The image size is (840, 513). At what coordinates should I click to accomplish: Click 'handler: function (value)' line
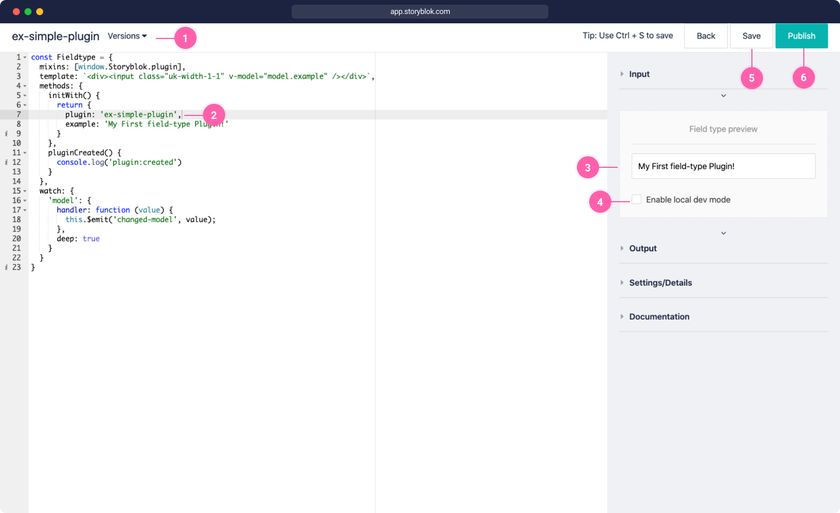[x=115, y=210]
